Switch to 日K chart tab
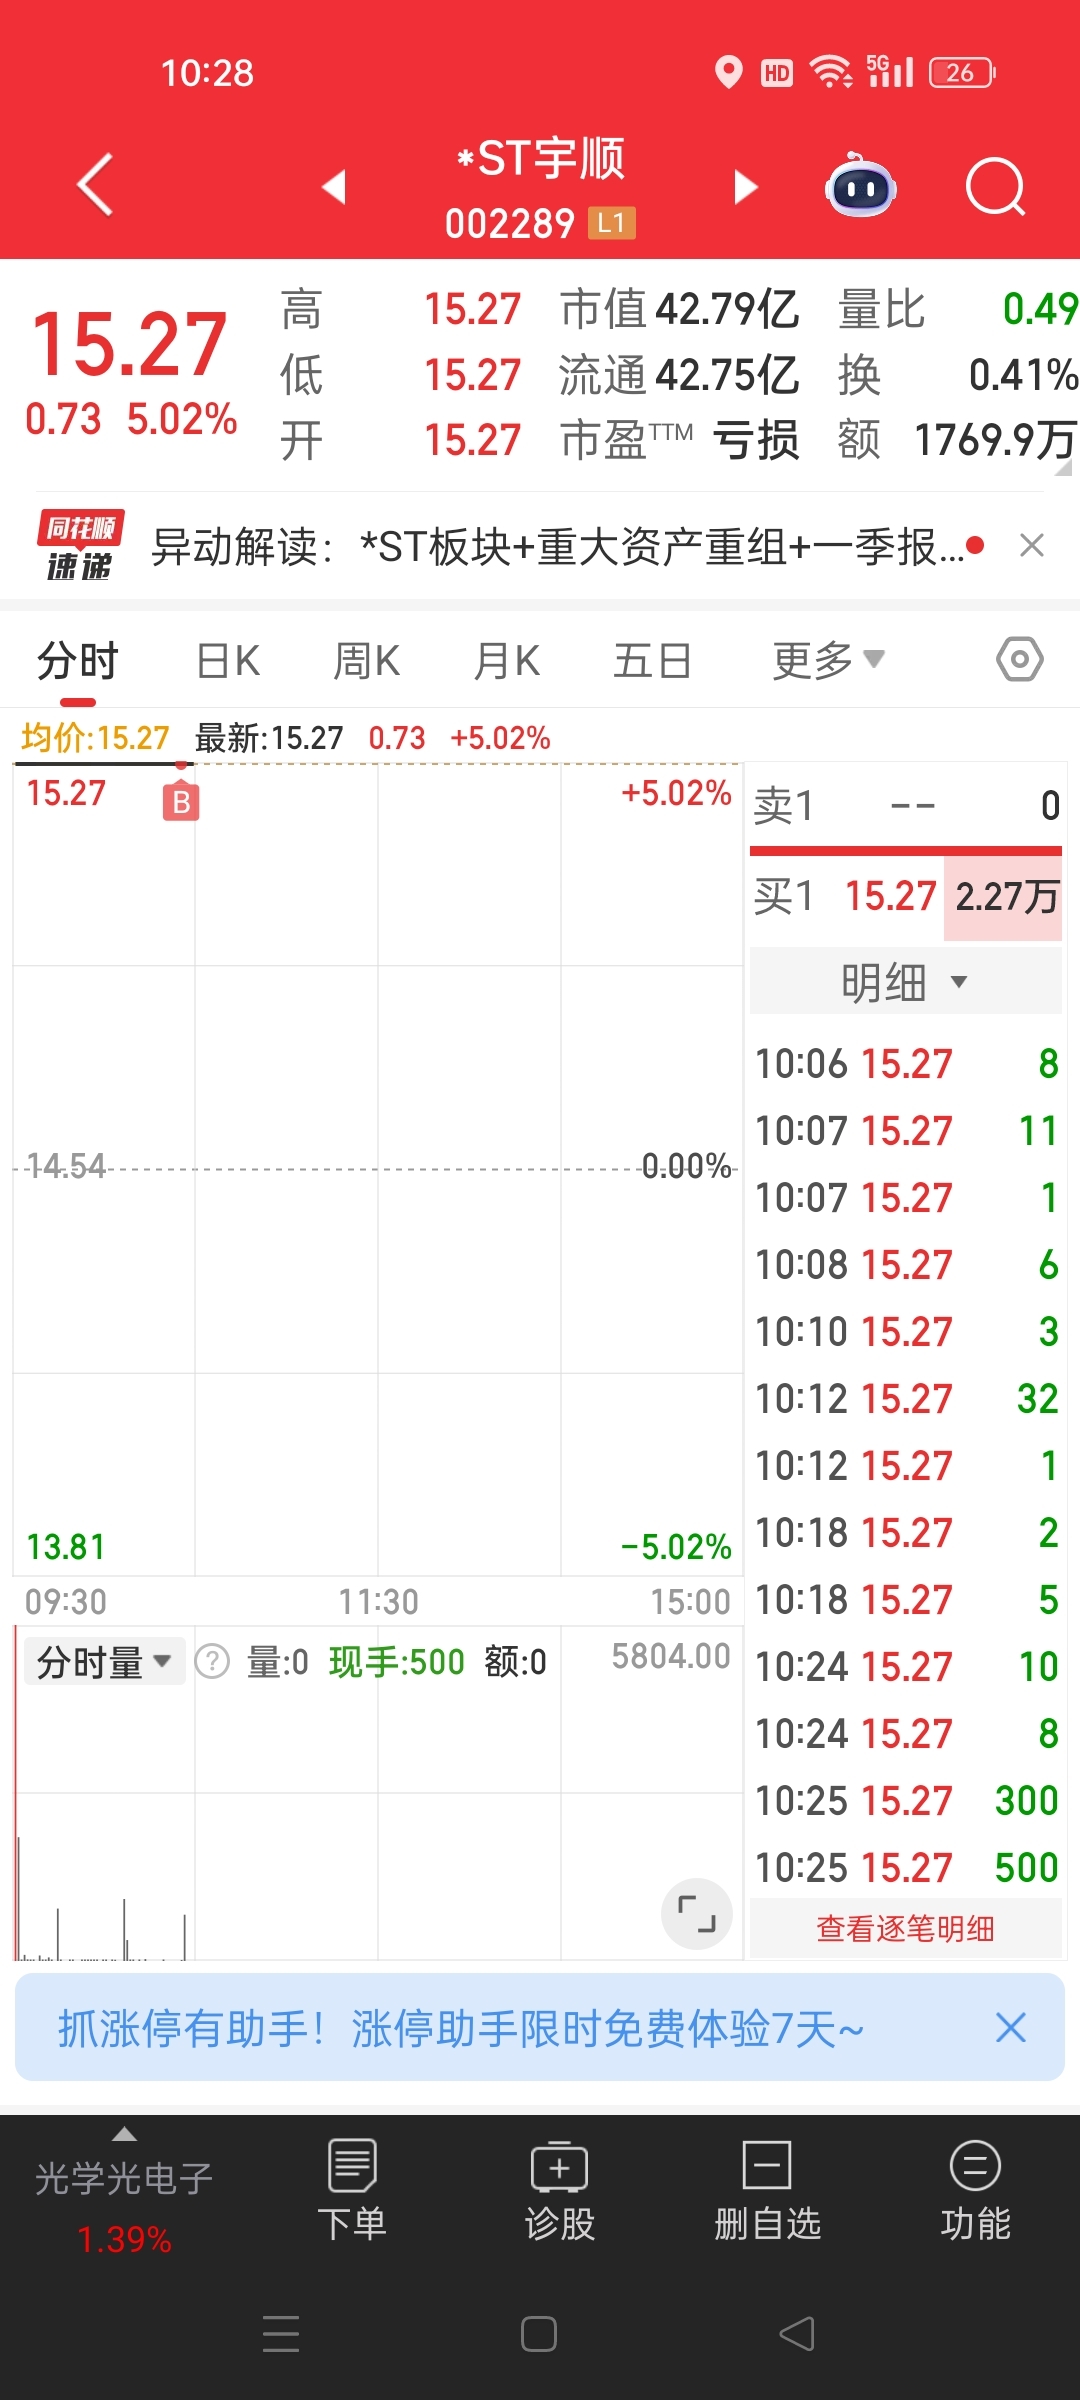The height and width of the screenshot is (2400, 1080). (228, 661)
